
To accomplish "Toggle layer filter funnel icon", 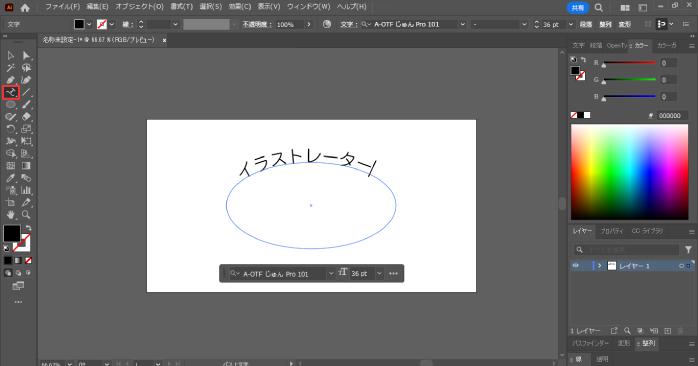I will pyautogui.click(x=688, y=250).
